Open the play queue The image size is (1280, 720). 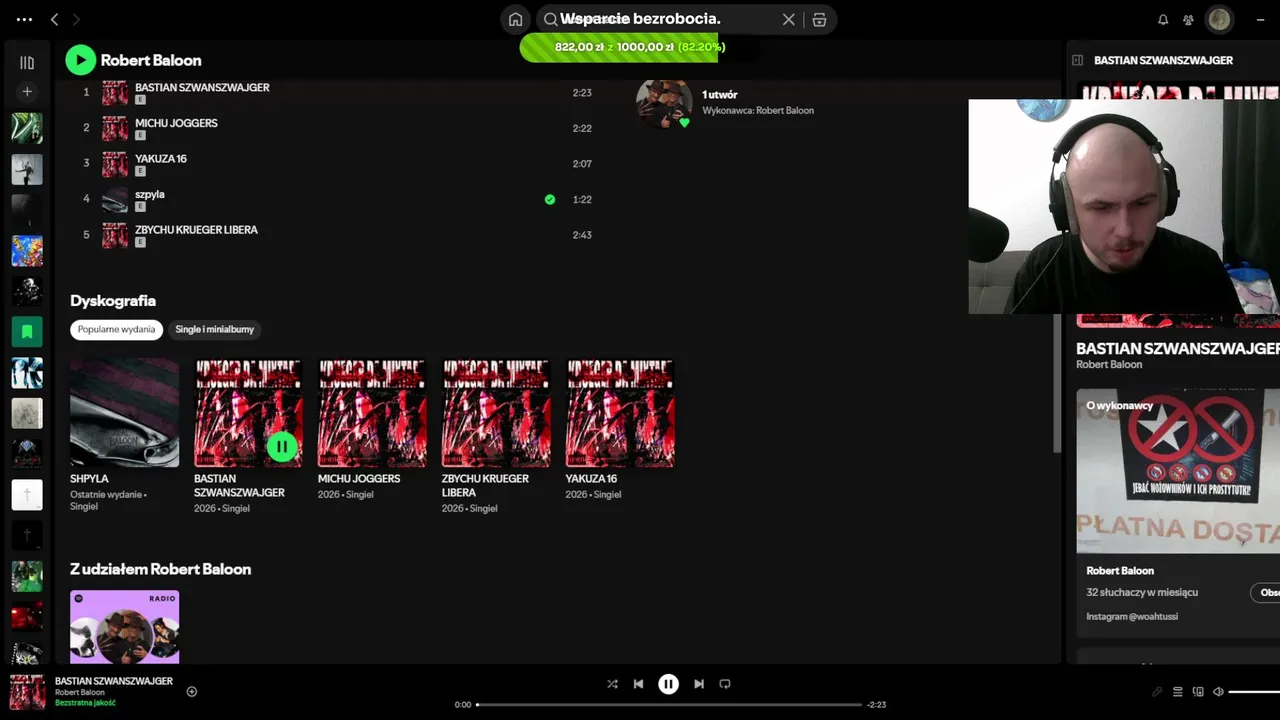tap(1178, 692)
